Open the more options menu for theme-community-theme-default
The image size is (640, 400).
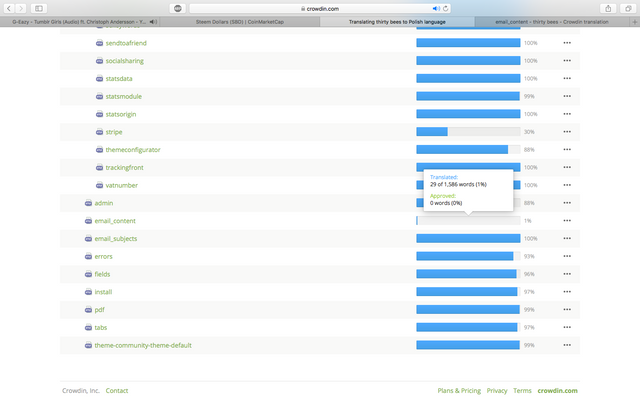(x=567, y=345)
